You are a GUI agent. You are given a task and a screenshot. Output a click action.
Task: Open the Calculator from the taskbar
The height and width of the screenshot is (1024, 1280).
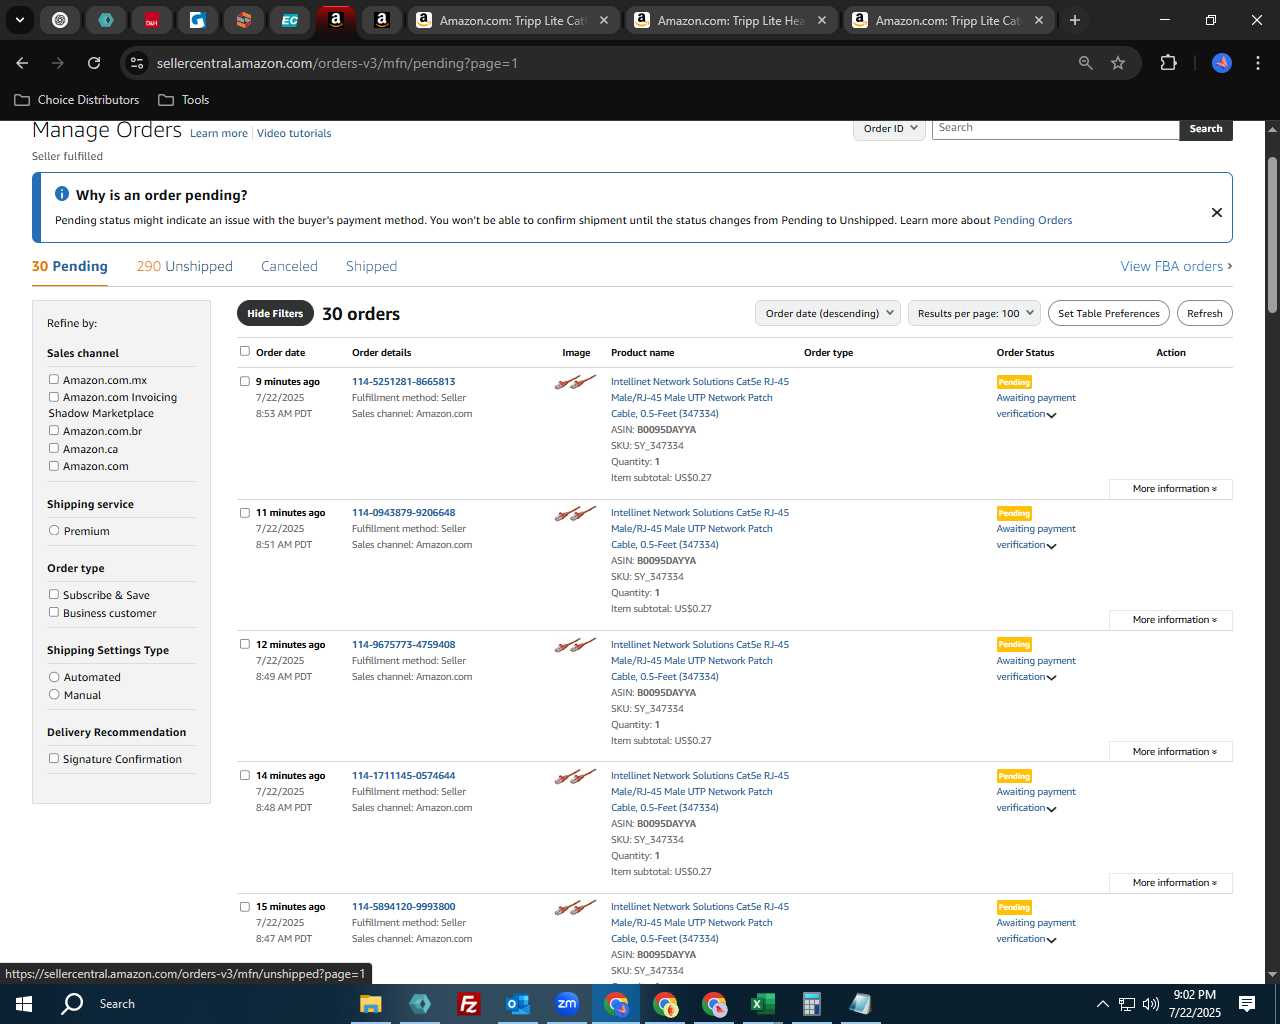click(811, 1004)
